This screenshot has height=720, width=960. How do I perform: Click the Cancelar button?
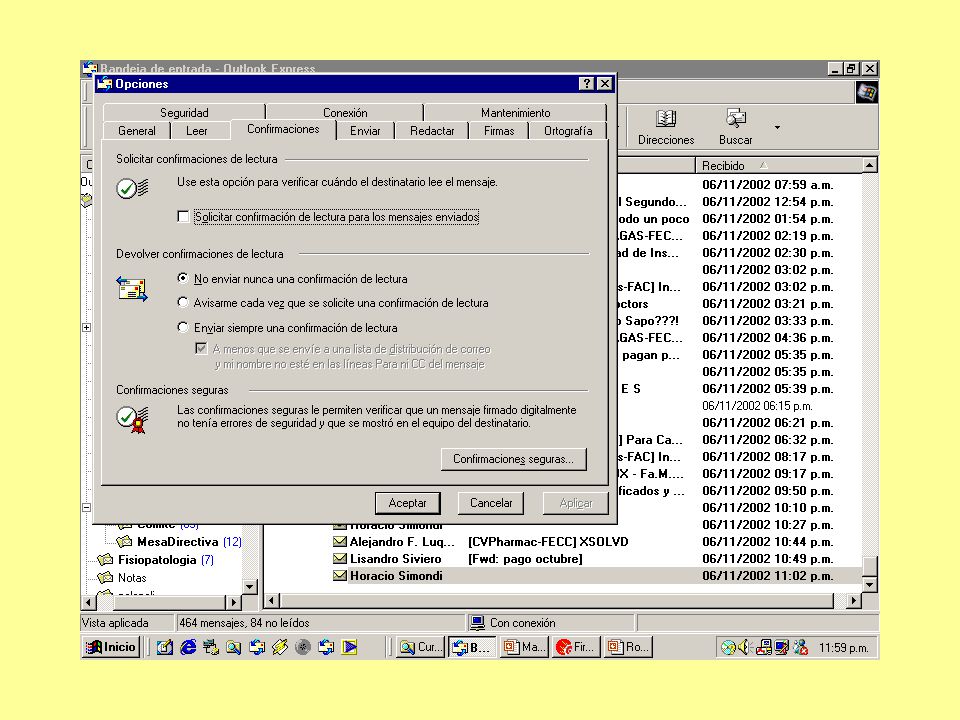pyautogui.click(x=491, y=503)
